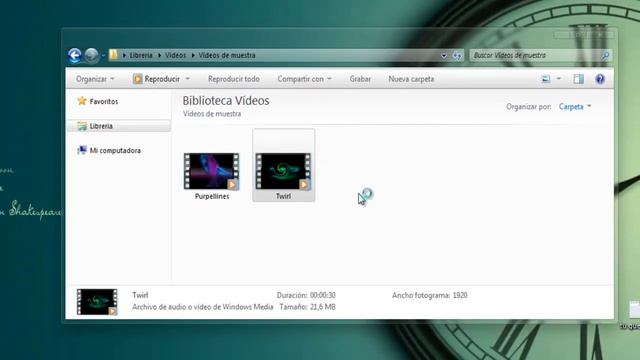
Task: Click the Forward navigation arrow
Action: (91, 56)
